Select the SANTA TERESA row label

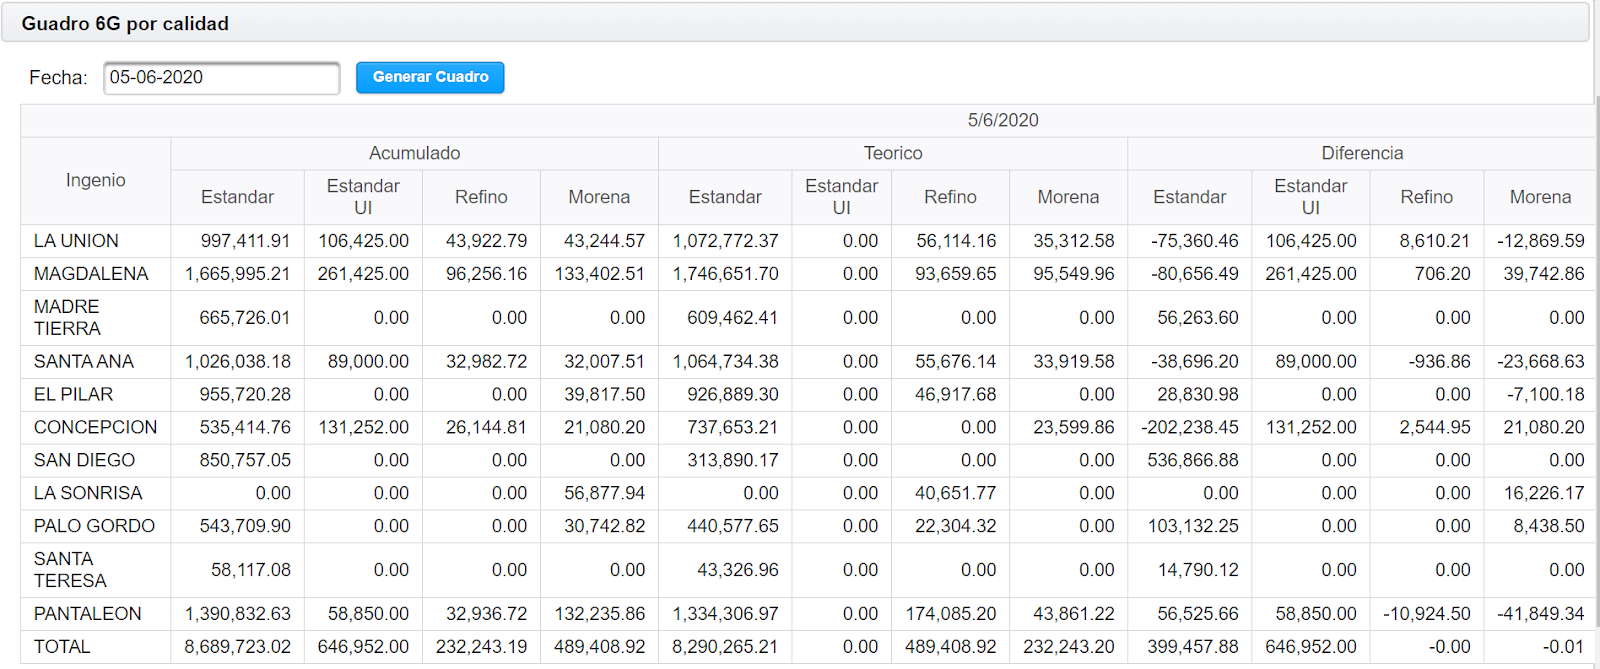[x=70, y=570]
